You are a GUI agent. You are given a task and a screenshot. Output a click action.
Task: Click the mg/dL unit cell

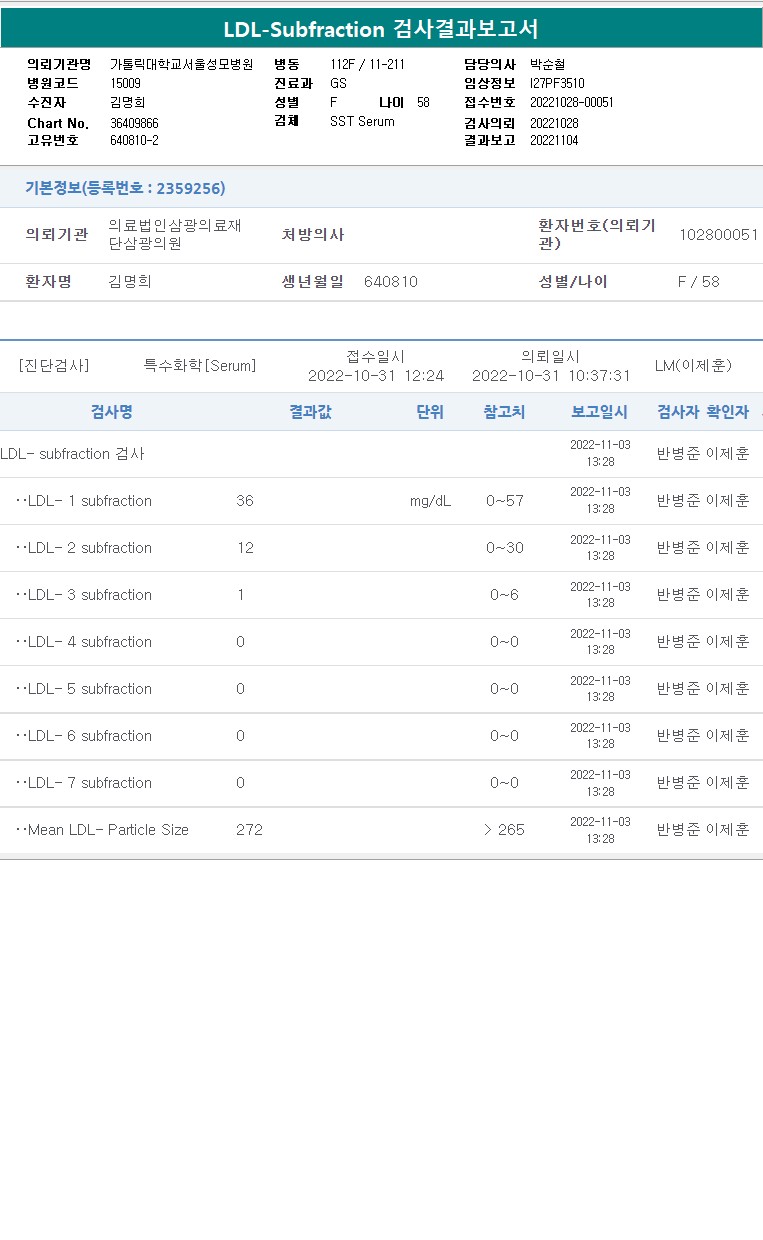pos(430,501)
